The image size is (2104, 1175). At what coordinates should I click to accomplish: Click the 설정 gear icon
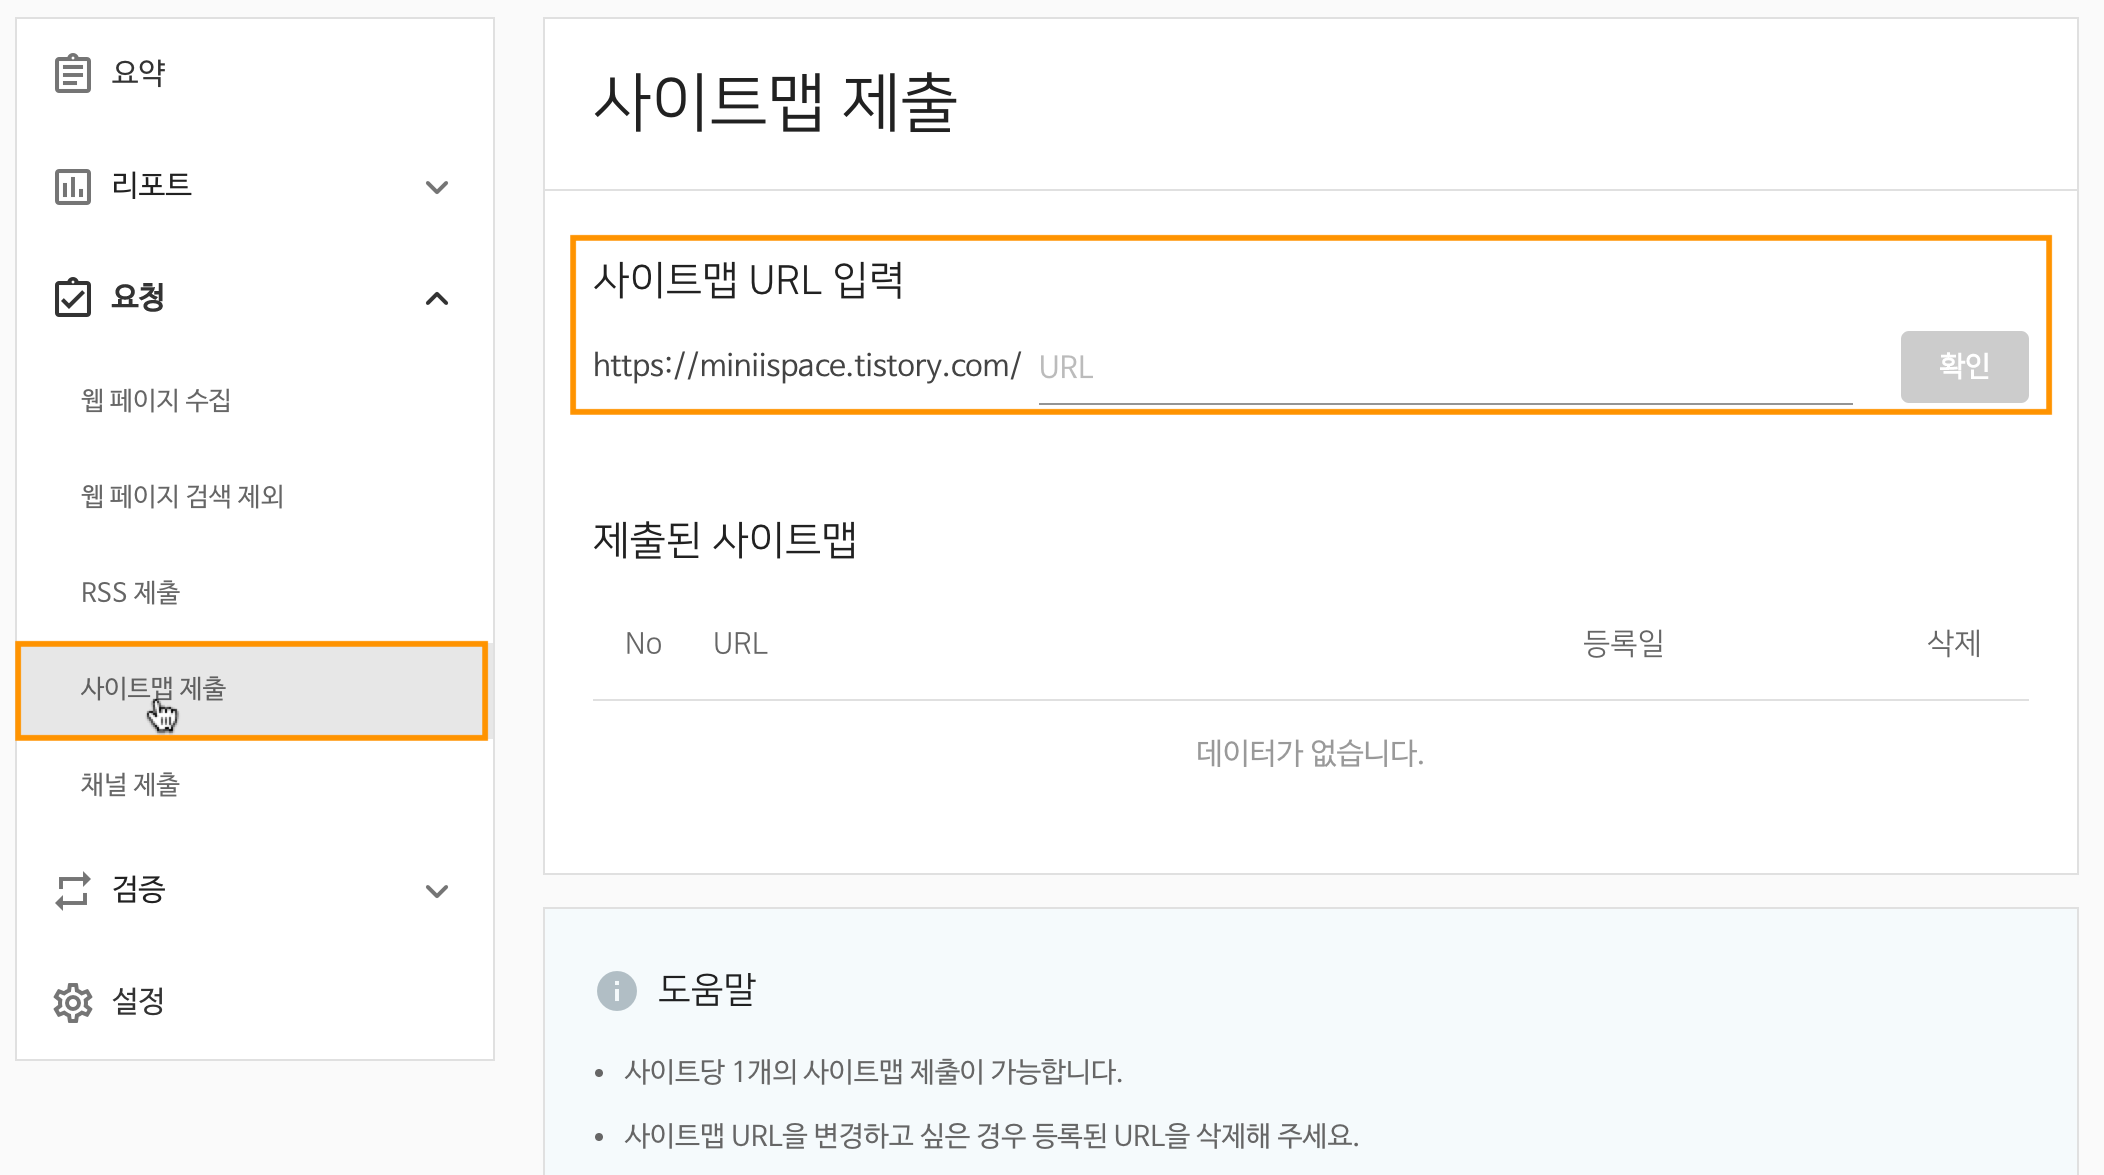pos(72,1002)
